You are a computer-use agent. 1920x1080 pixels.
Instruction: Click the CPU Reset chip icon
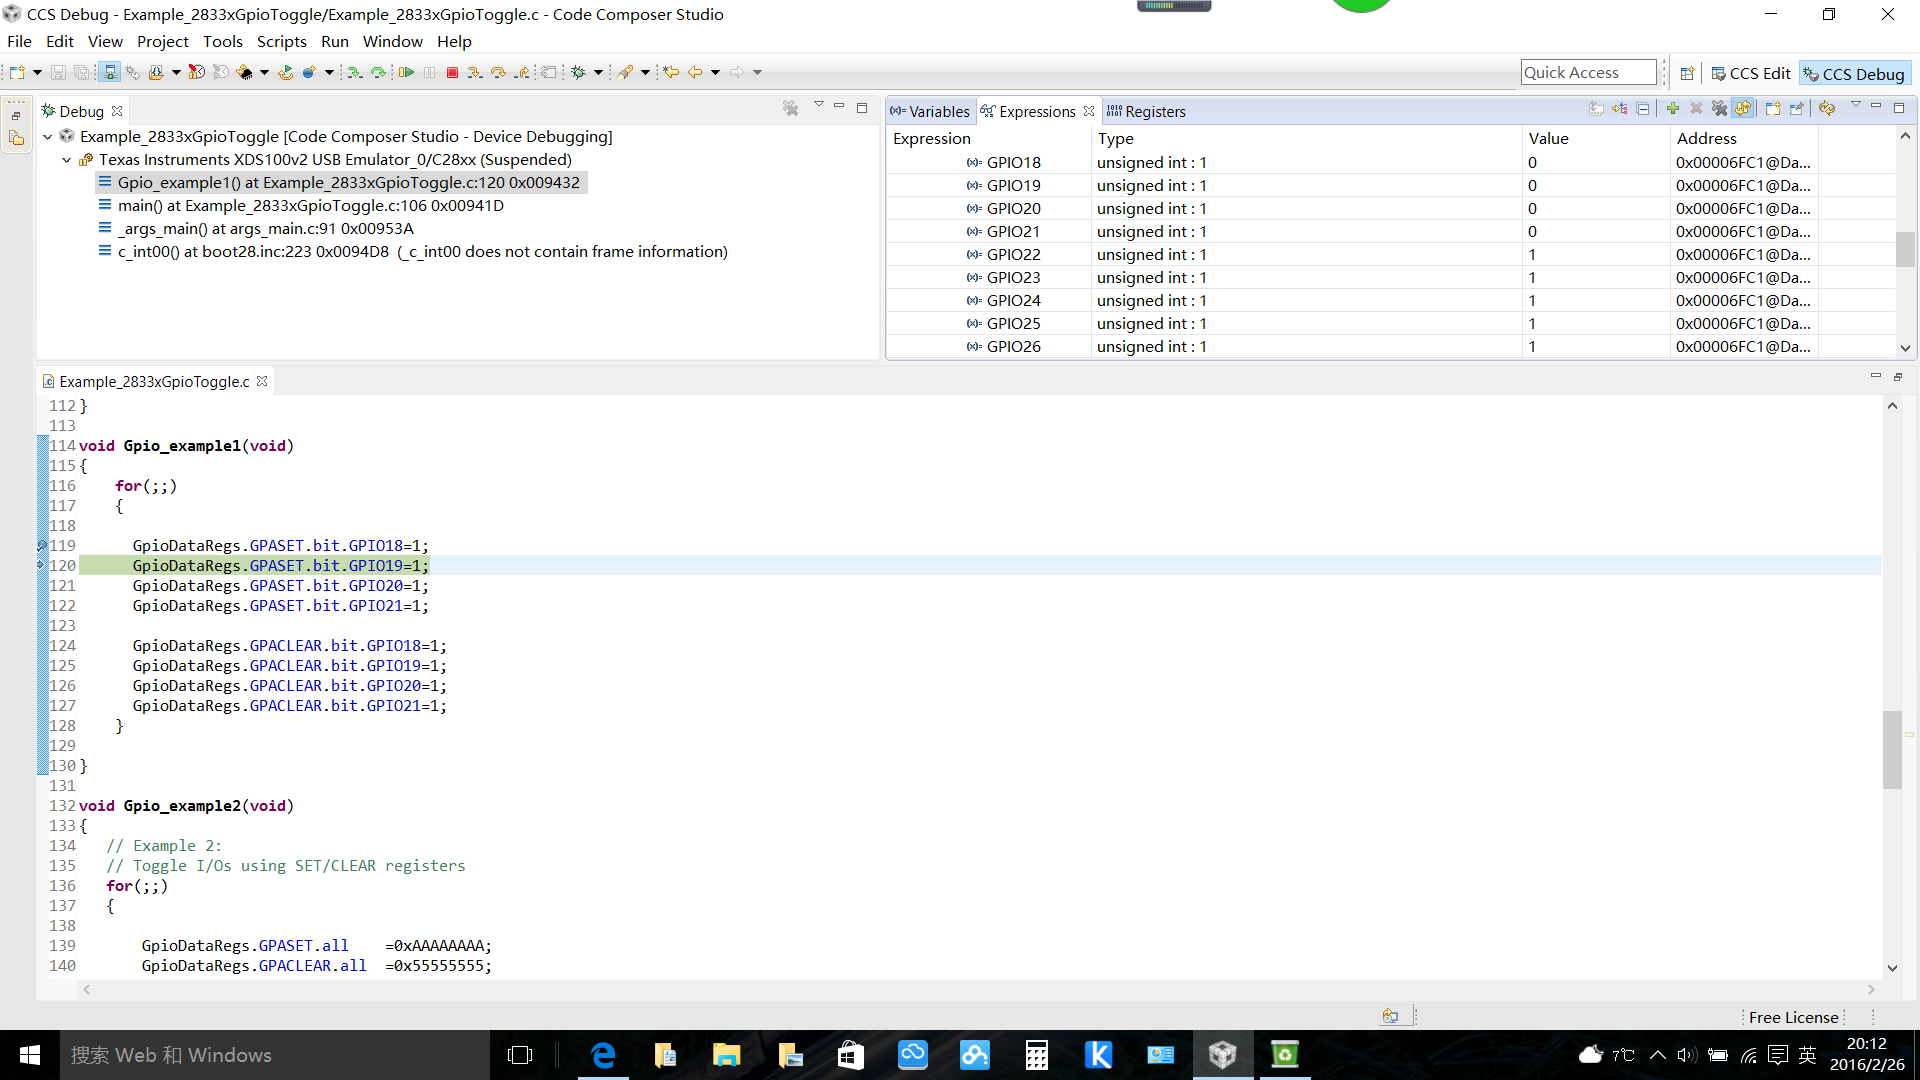point(243,72)
